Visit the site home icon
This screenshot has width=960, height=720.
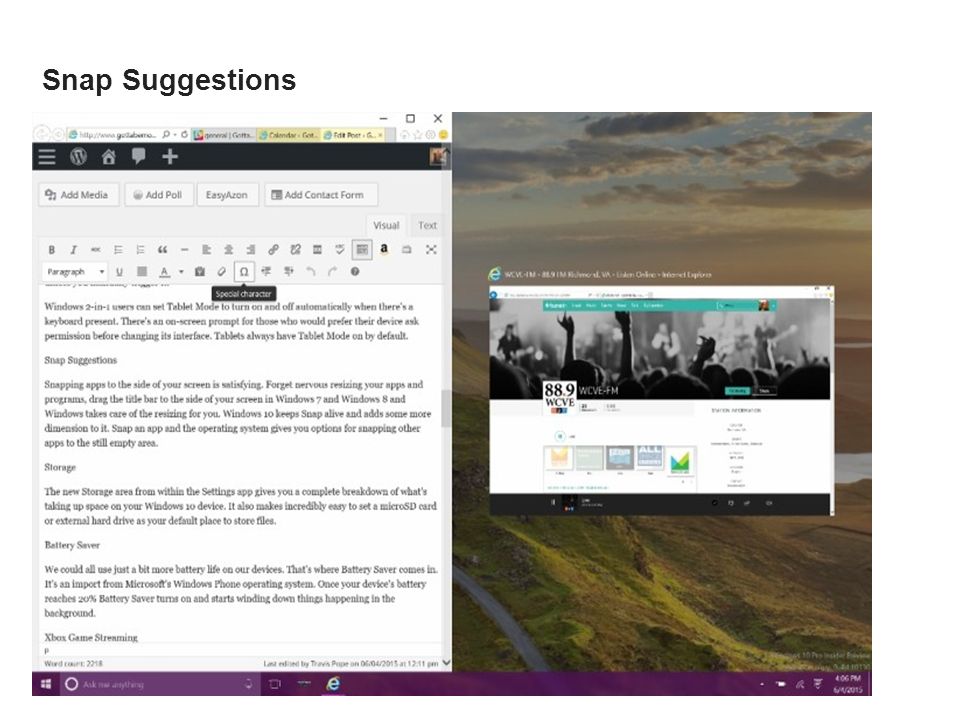coord(109,157)
